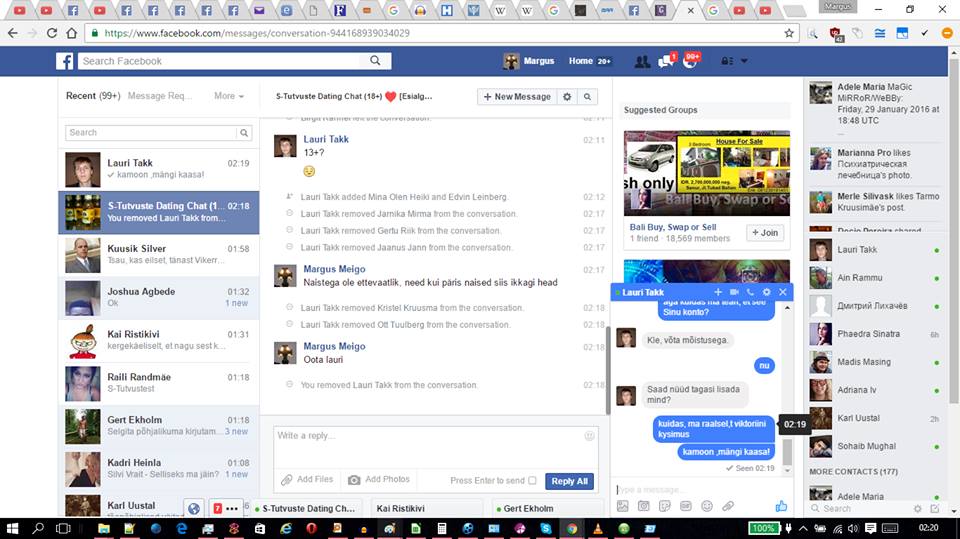The height and width of the screenshot is (539, 960).
Task: Bookmark this page with star icon
Action: [x=789, y=33]
